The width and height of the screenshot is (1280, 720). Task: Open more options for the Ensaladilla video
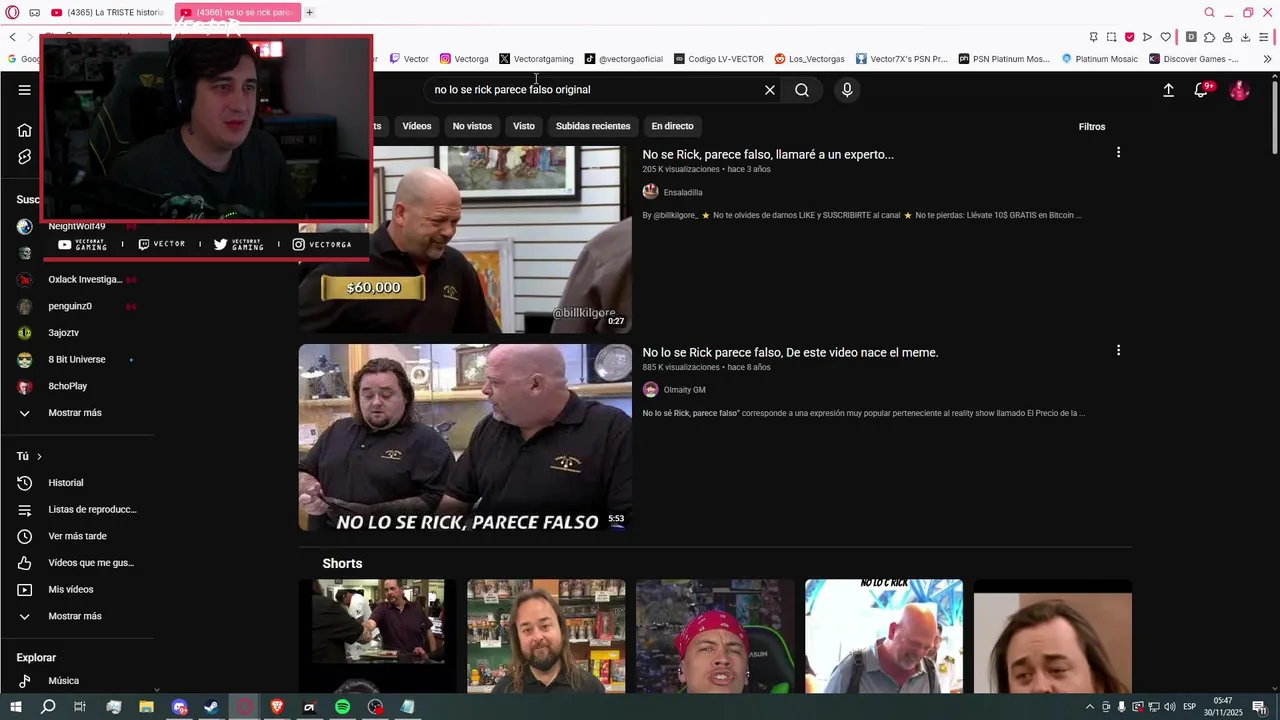click(x=1118, y=152)
